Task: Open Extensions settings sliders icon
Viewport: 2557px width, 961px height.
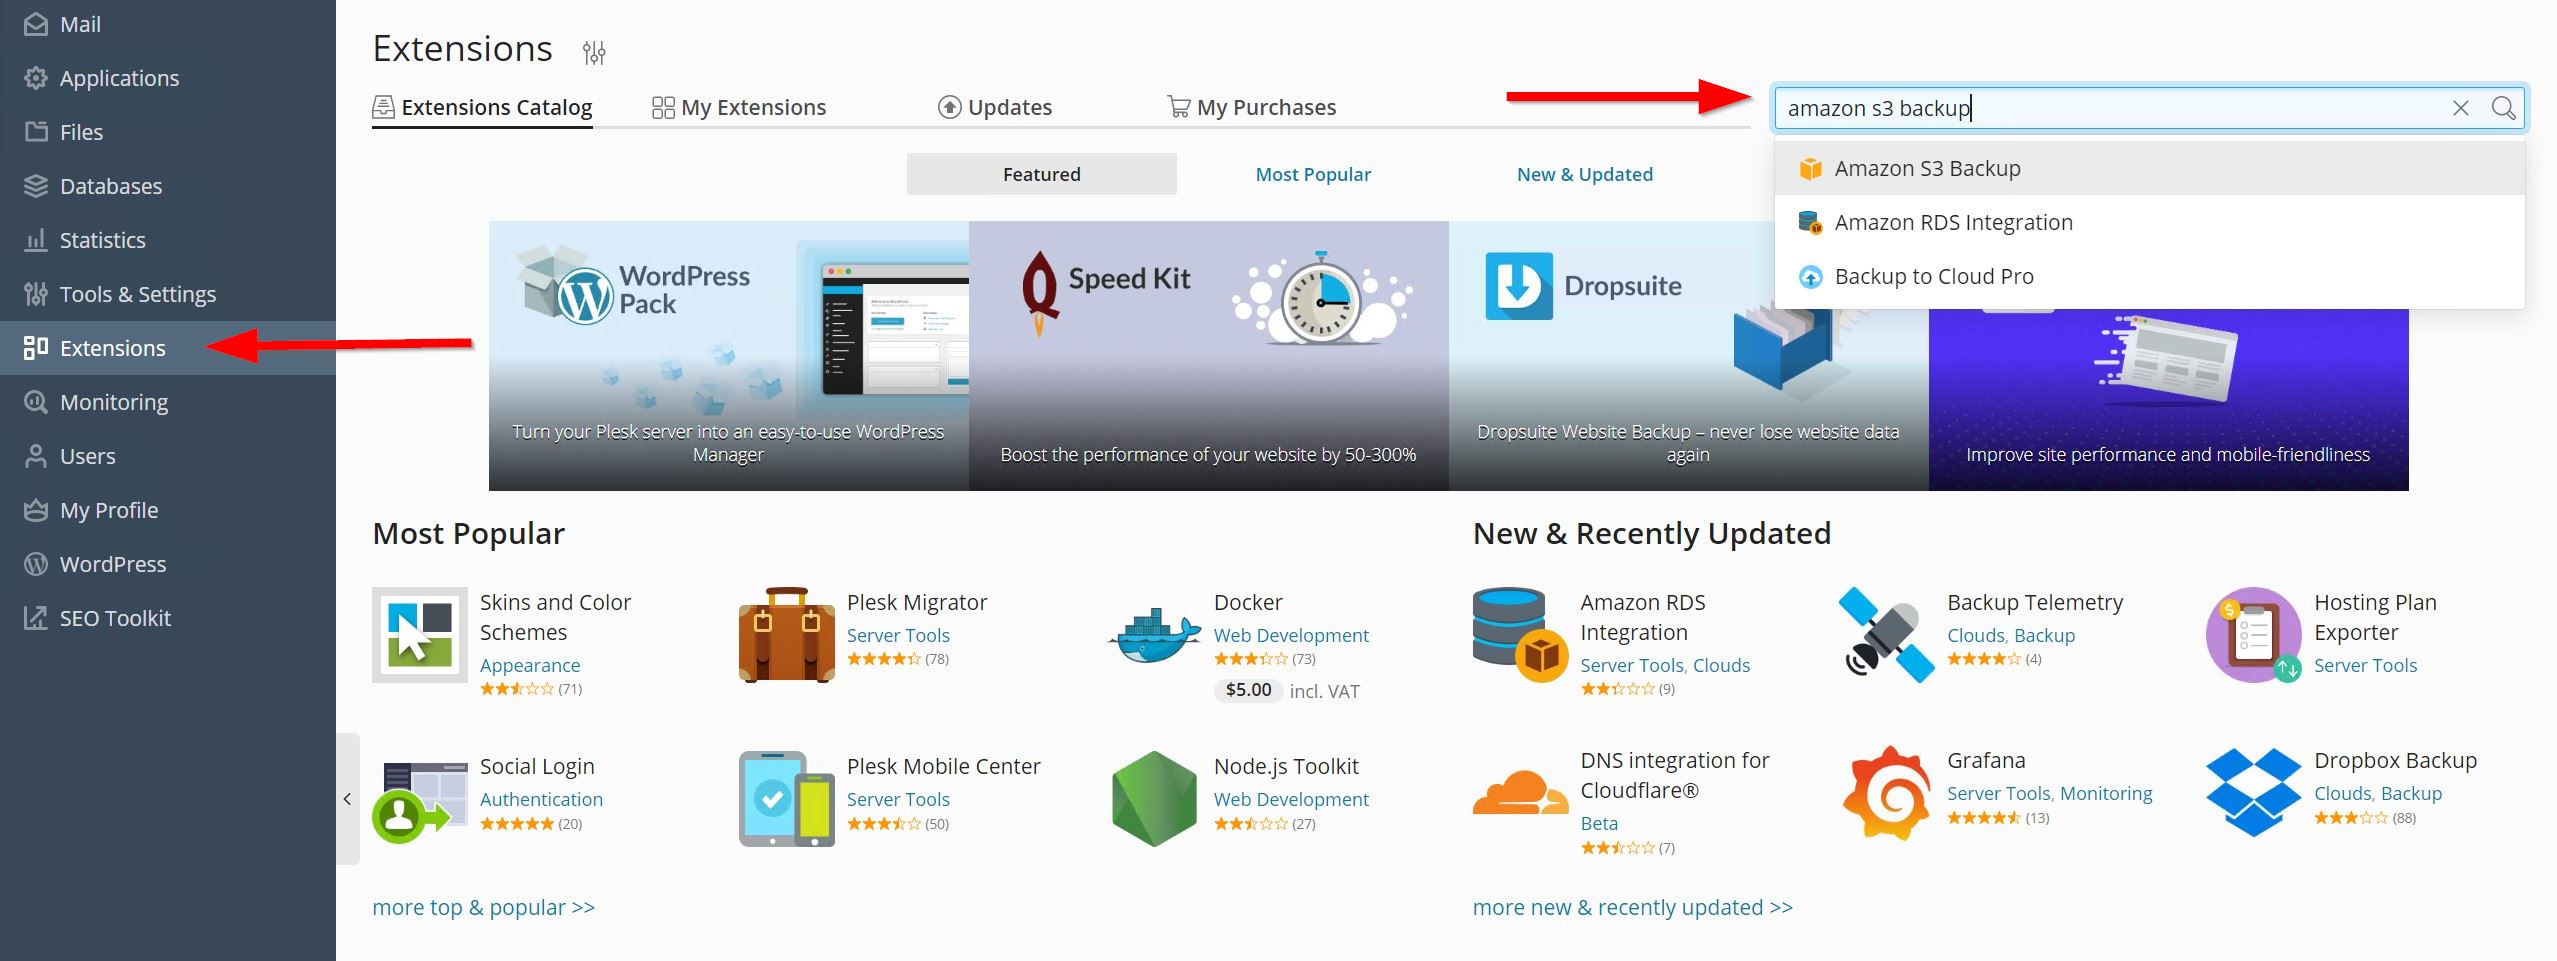Action: click(x=594, y=52)
